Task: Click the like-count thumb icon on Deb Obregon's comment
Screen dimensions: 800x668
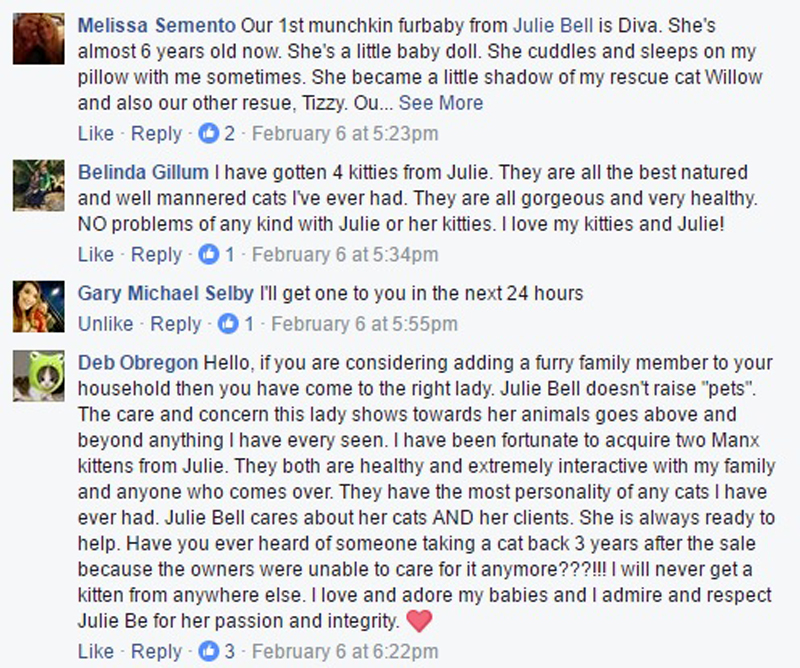Action: tap(209, 651)
